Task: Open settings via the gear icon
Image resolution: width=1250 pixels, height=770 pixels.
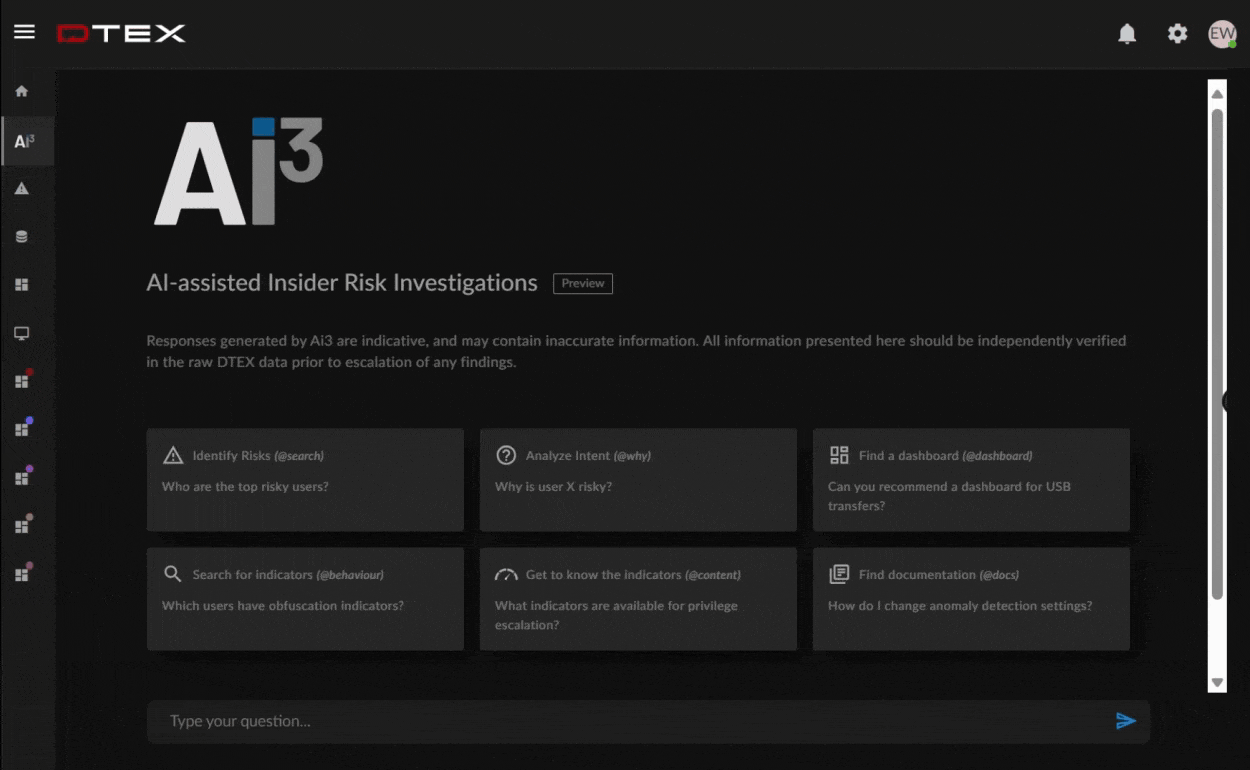Action: point(1177,34)
